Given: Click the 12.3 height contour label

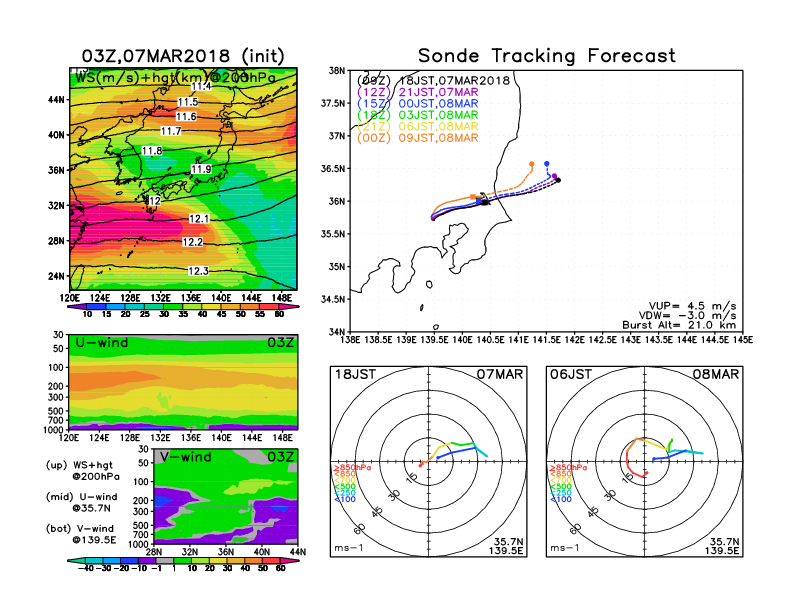Looking at the screenshot, I should tap(198, 271).
